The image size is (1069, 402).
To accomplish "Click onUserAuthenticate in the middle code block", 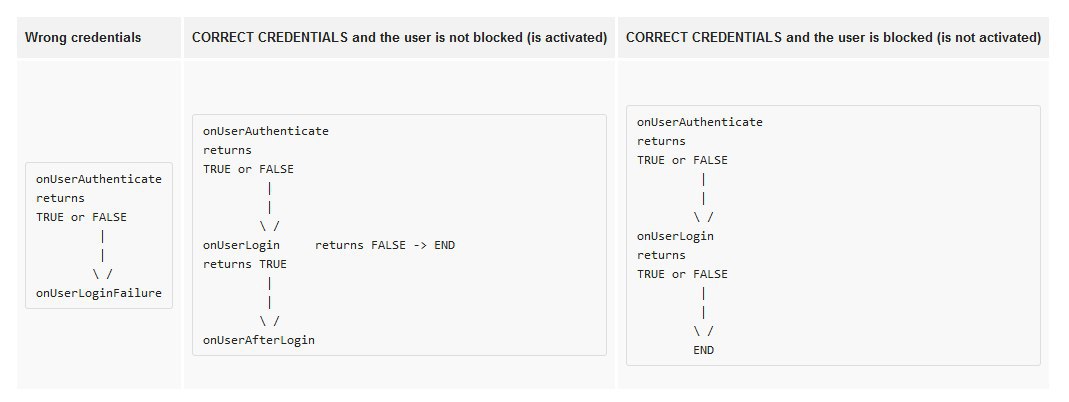I will pyautogui.click(x=266, y=131).
